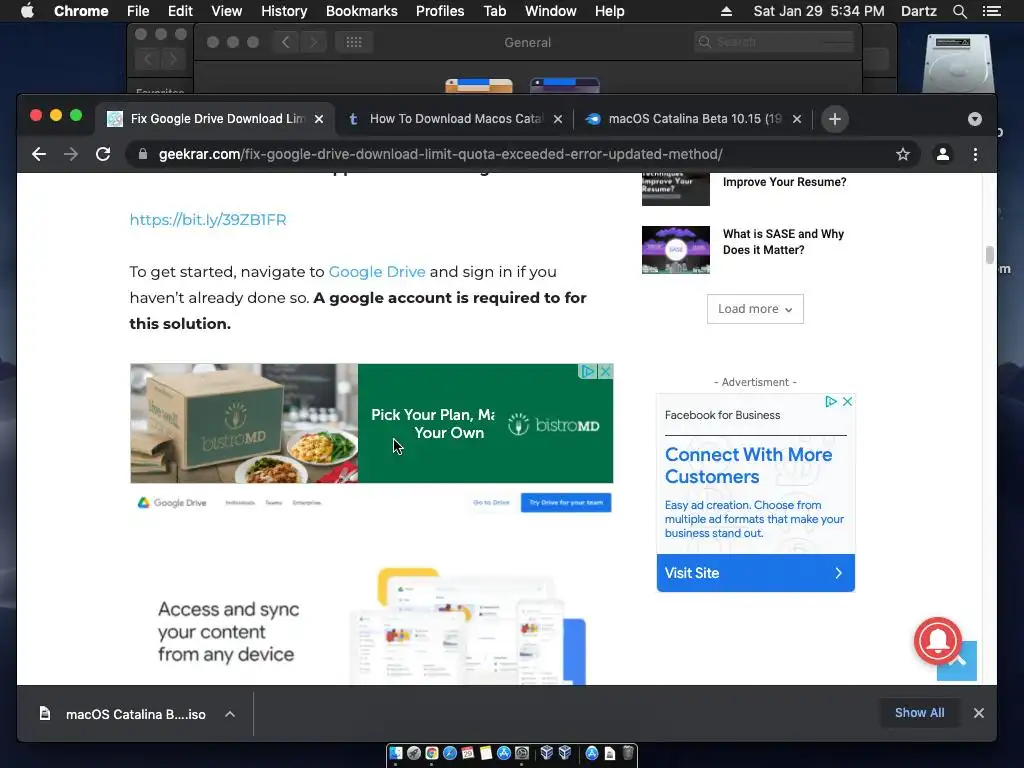Open the Bookmarks menu
This screenshot has height=768, width=1024.
[x=361, y=11]
